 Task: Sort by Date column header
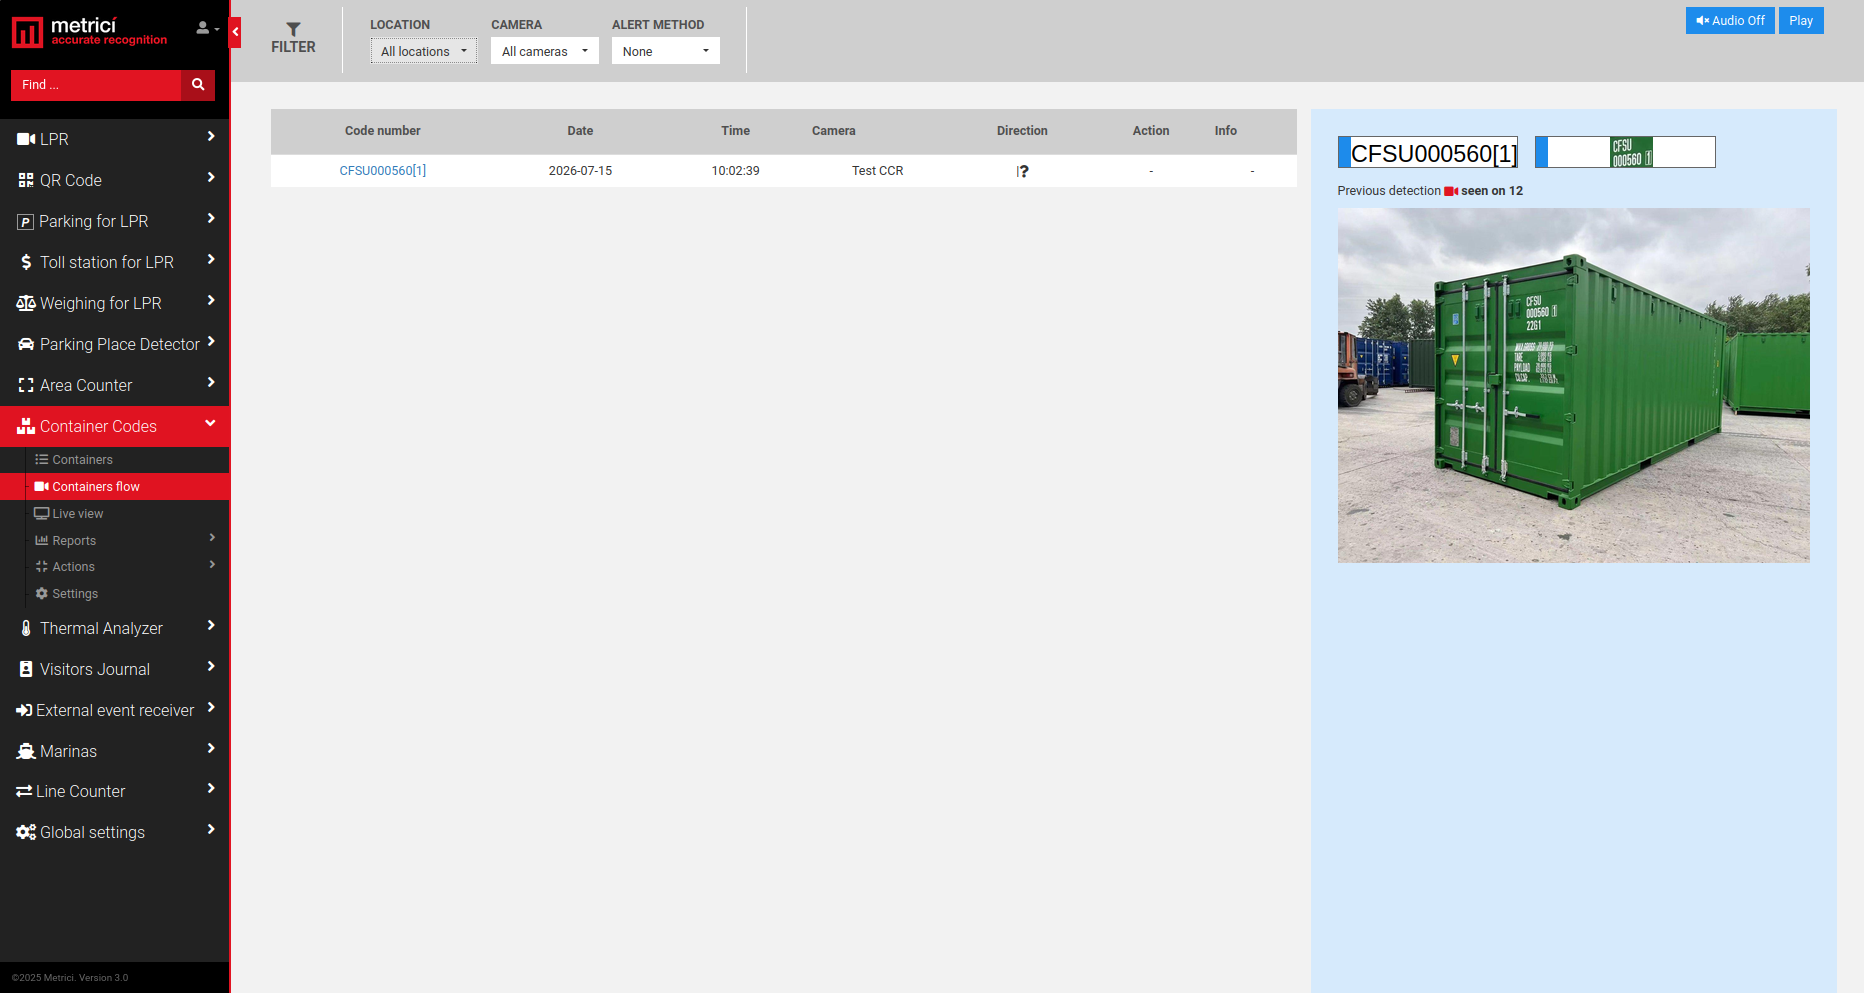[x=580, y=131]
